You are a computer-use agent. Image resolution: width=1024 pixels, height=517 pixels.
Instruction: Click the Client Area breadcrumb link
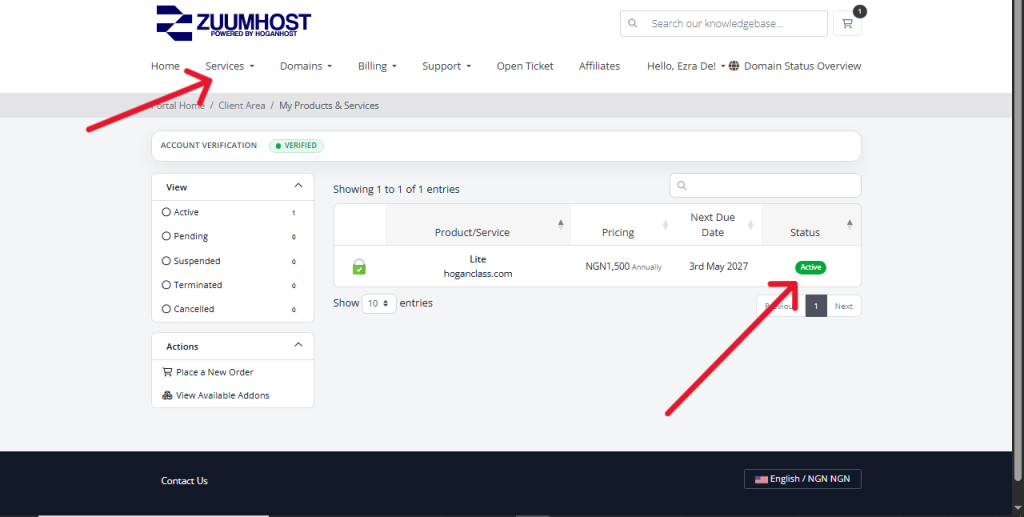coord(242,105)
